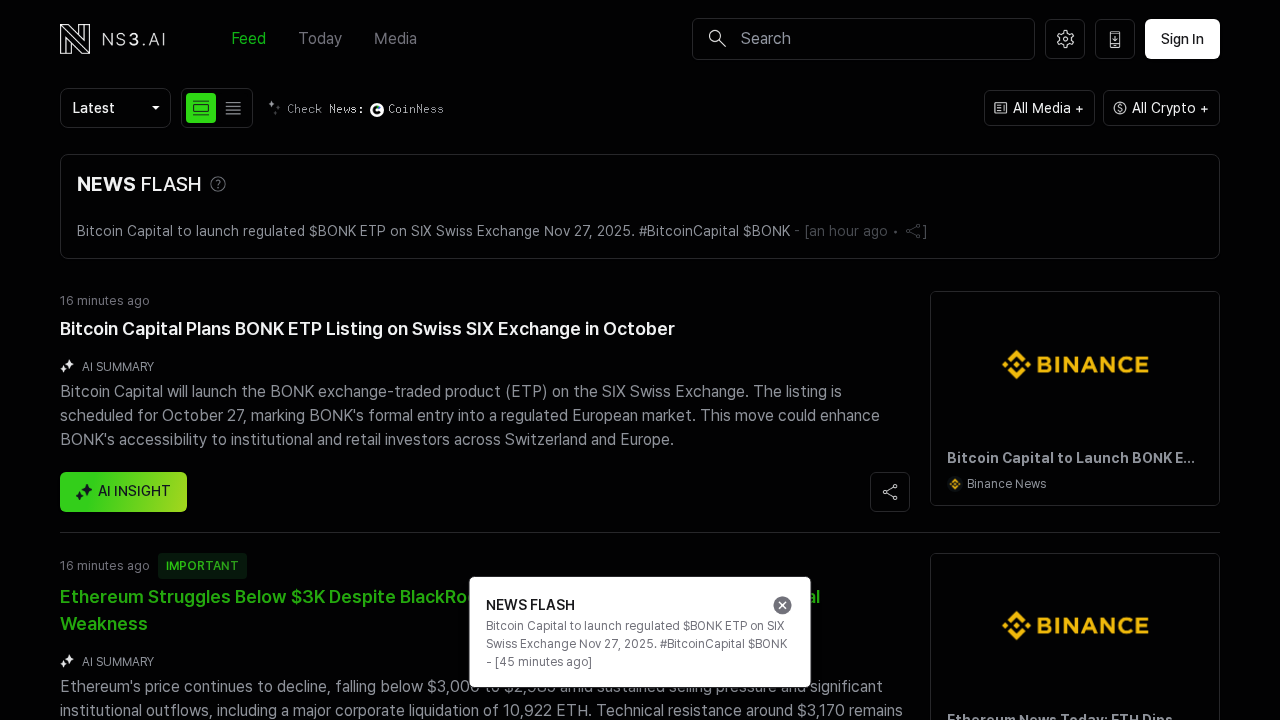Go to the Today tab
This screenshot has width=1280, height=720.
[x=320, y=39]
